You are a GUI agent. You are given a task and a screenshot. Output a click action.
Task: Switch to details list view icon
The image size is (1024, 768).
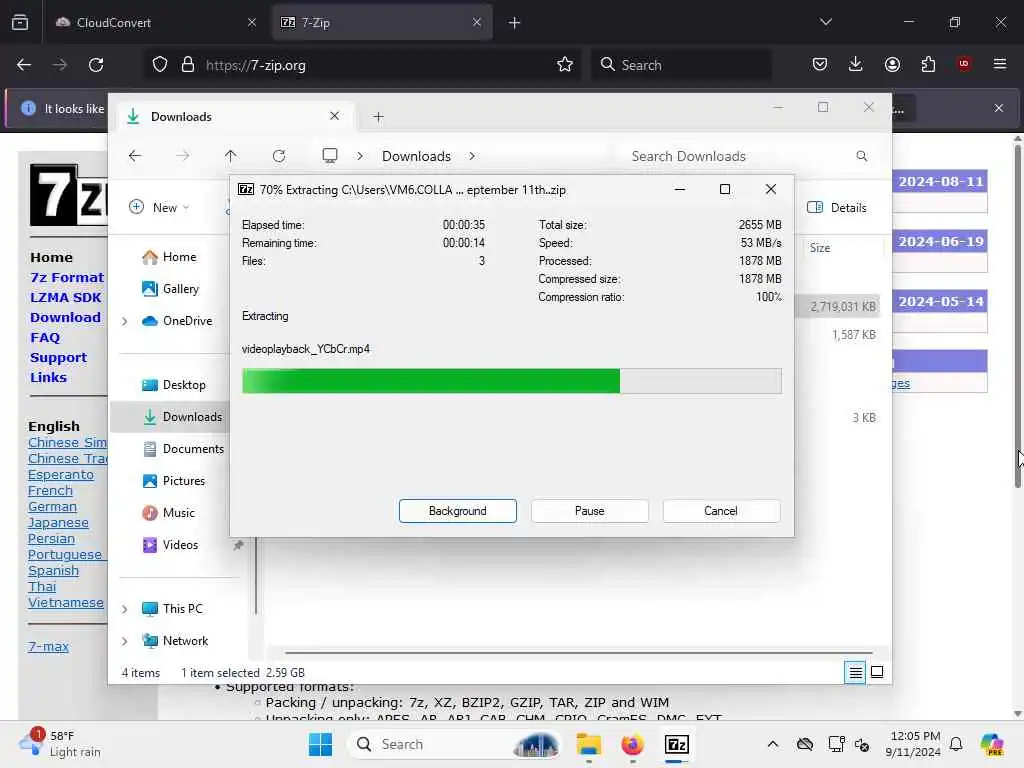(855, 672)
